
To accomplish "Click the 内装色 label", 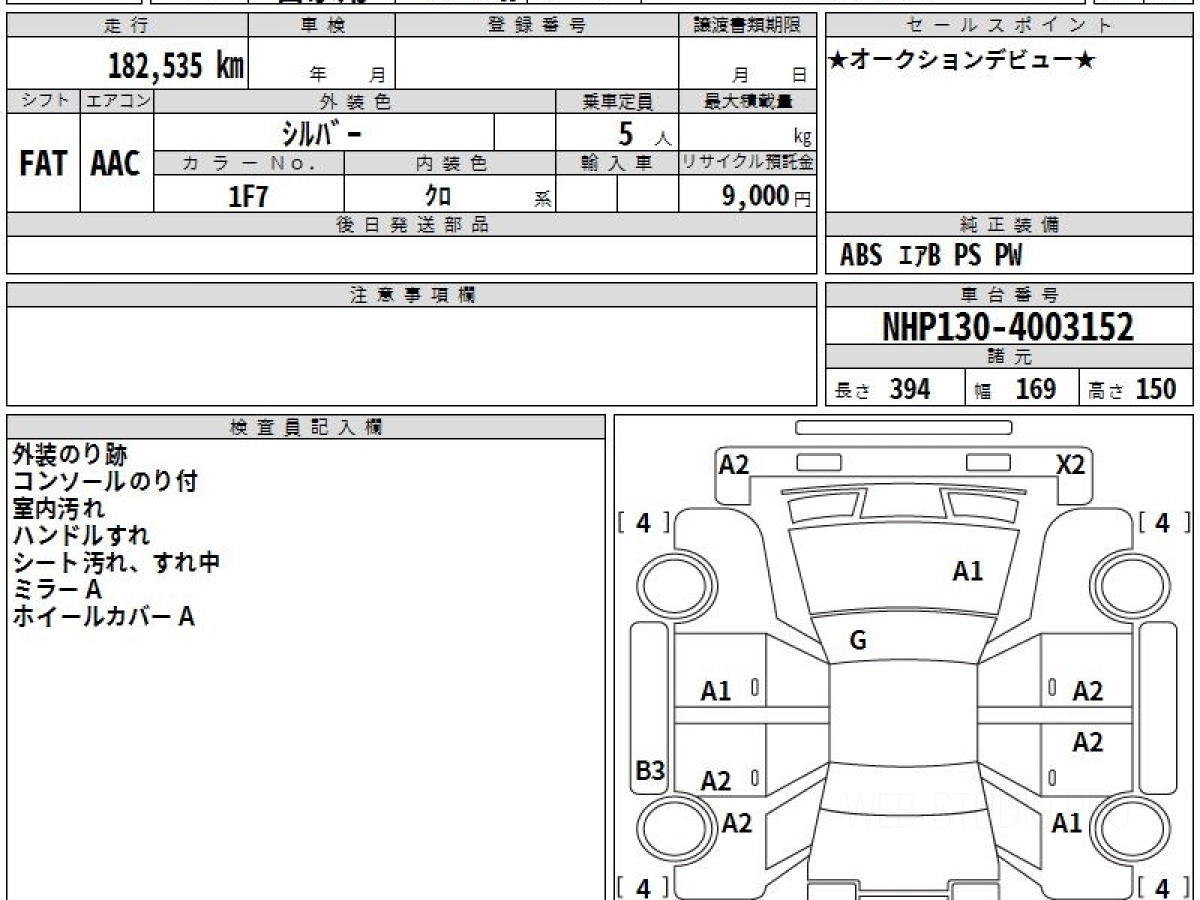I will (x=450, y=163).
